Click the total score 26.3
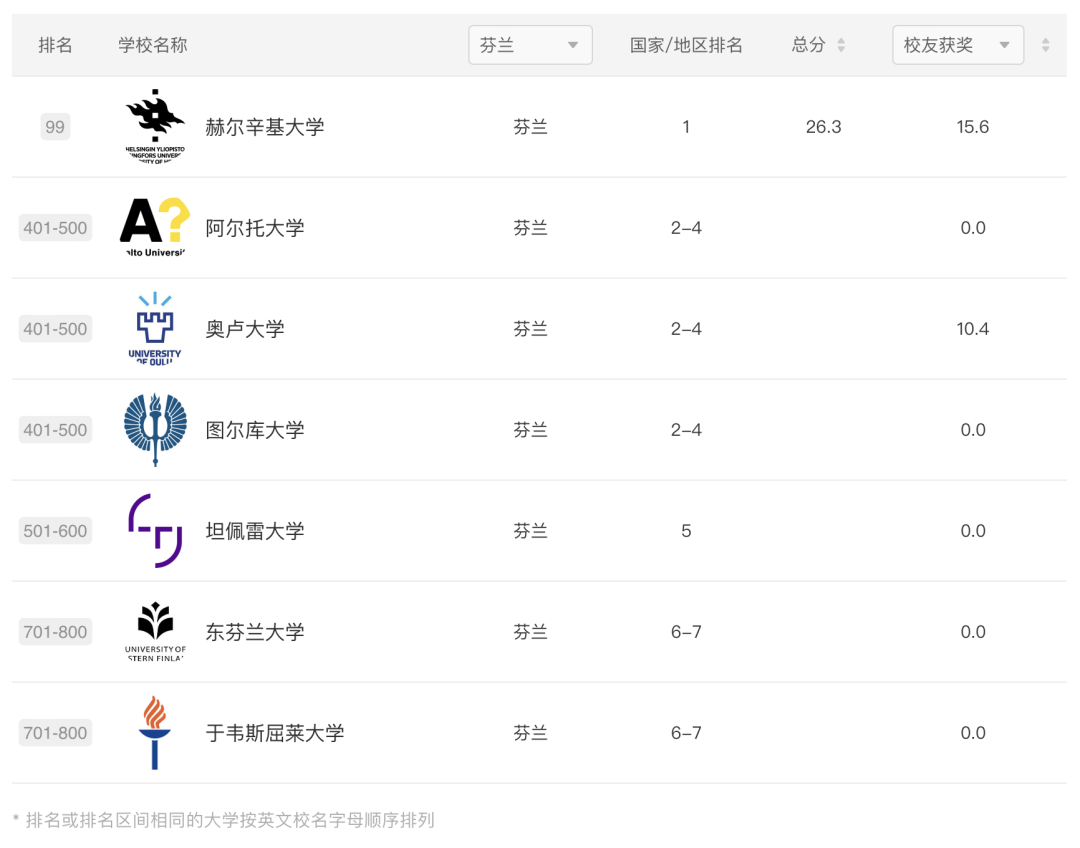 824,127
